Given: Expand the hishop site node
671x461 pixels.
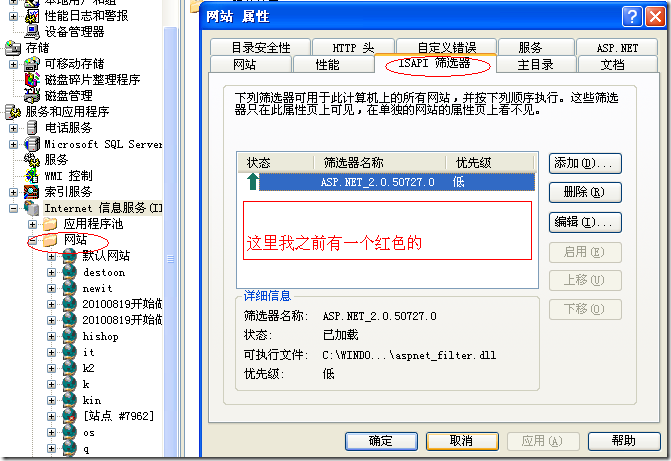Looking at the screenshot, I should (x=51, y=336).
